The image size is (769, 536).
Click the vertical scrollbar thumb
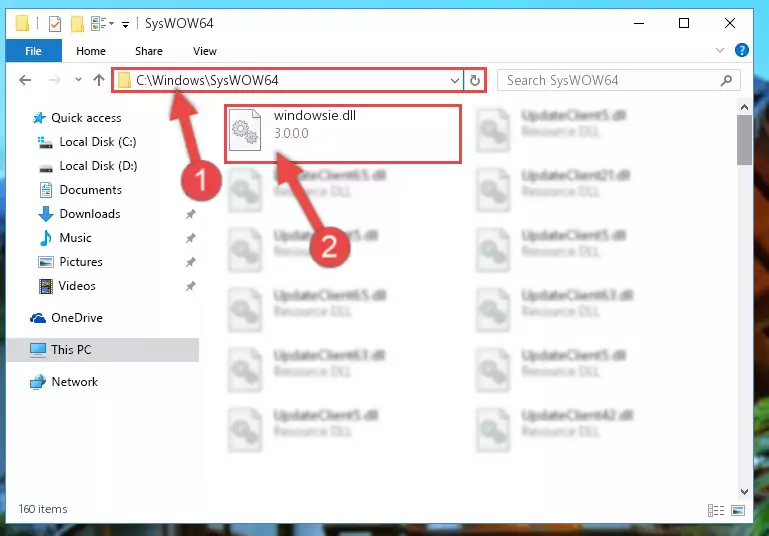(x=744, y=140)
